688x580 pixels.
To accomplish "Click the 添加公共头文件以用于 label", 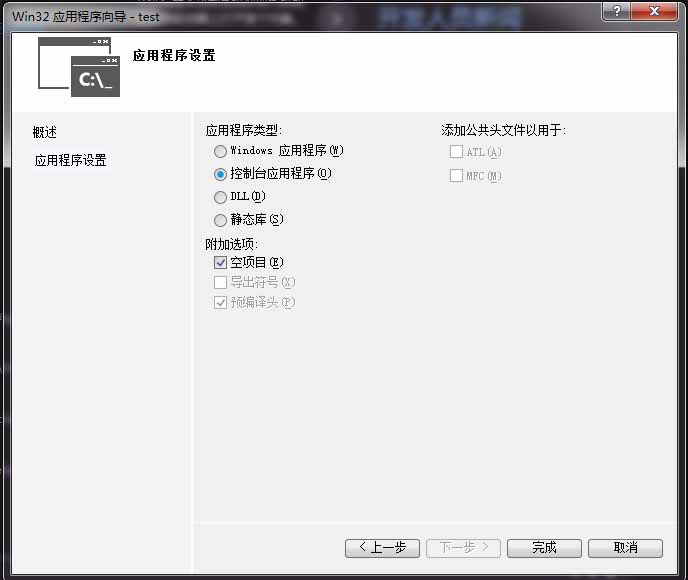I will point(503,130).
